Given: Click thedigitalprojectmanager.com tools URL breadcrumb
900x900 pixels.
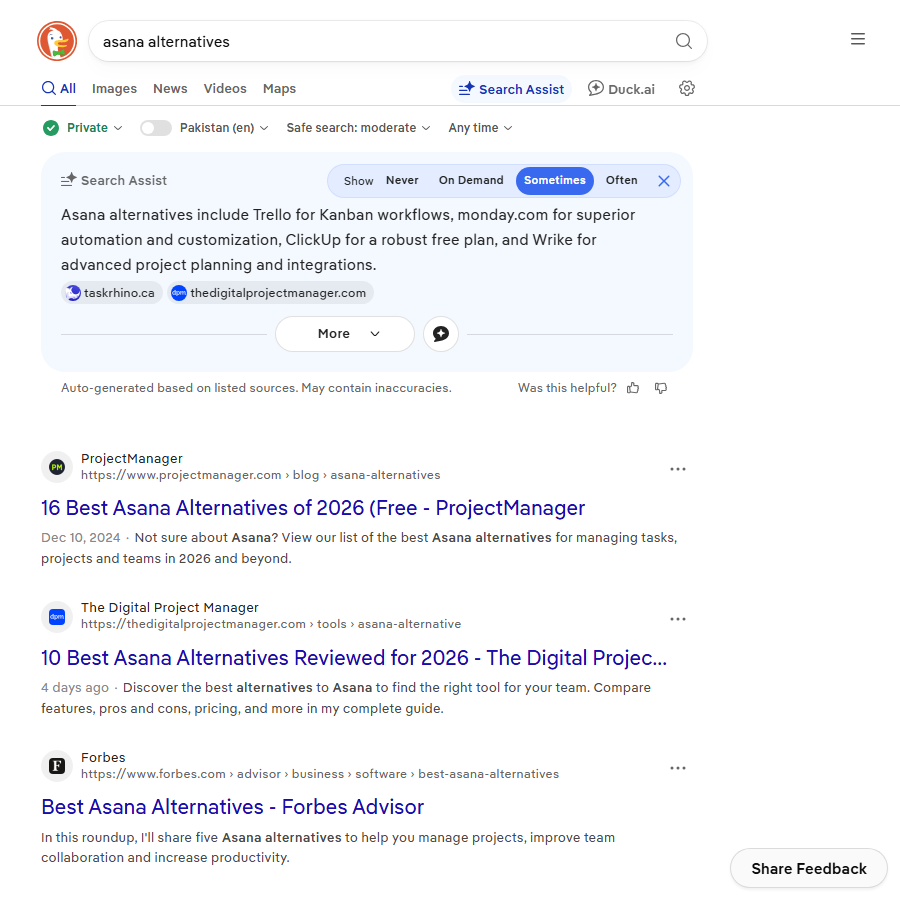Looking at the screenshot, I should click(271, 624).
